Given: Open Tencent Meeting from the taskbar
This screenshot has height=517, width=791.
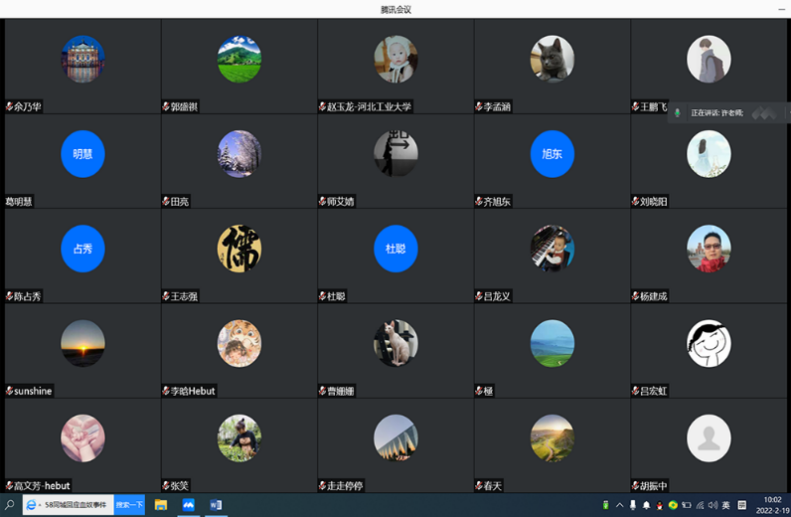Looking at the screenshot, I should tap(188, 506).
